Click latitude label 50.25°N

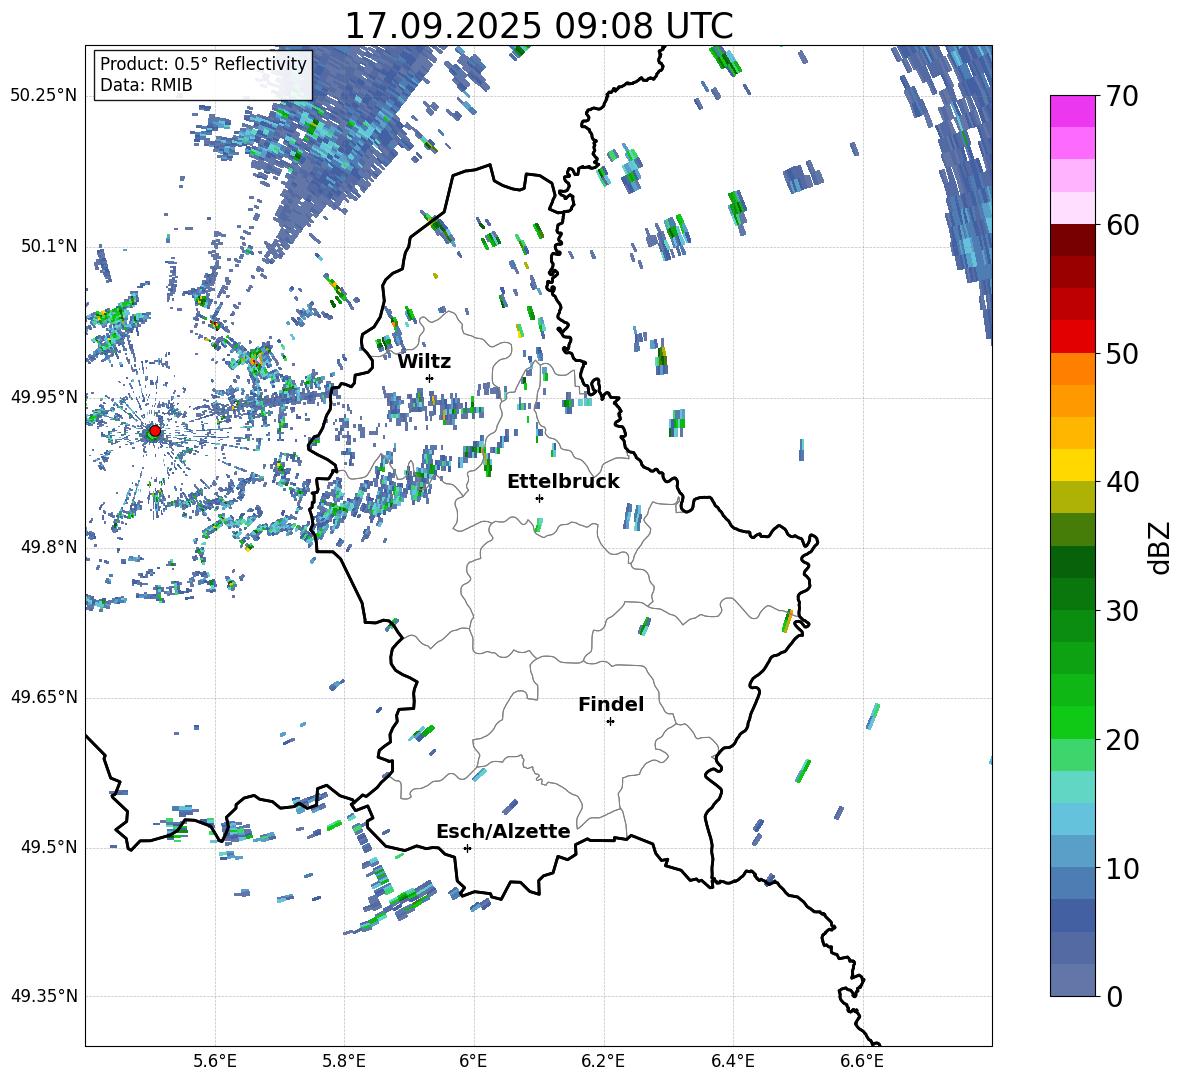click(44, 96)
